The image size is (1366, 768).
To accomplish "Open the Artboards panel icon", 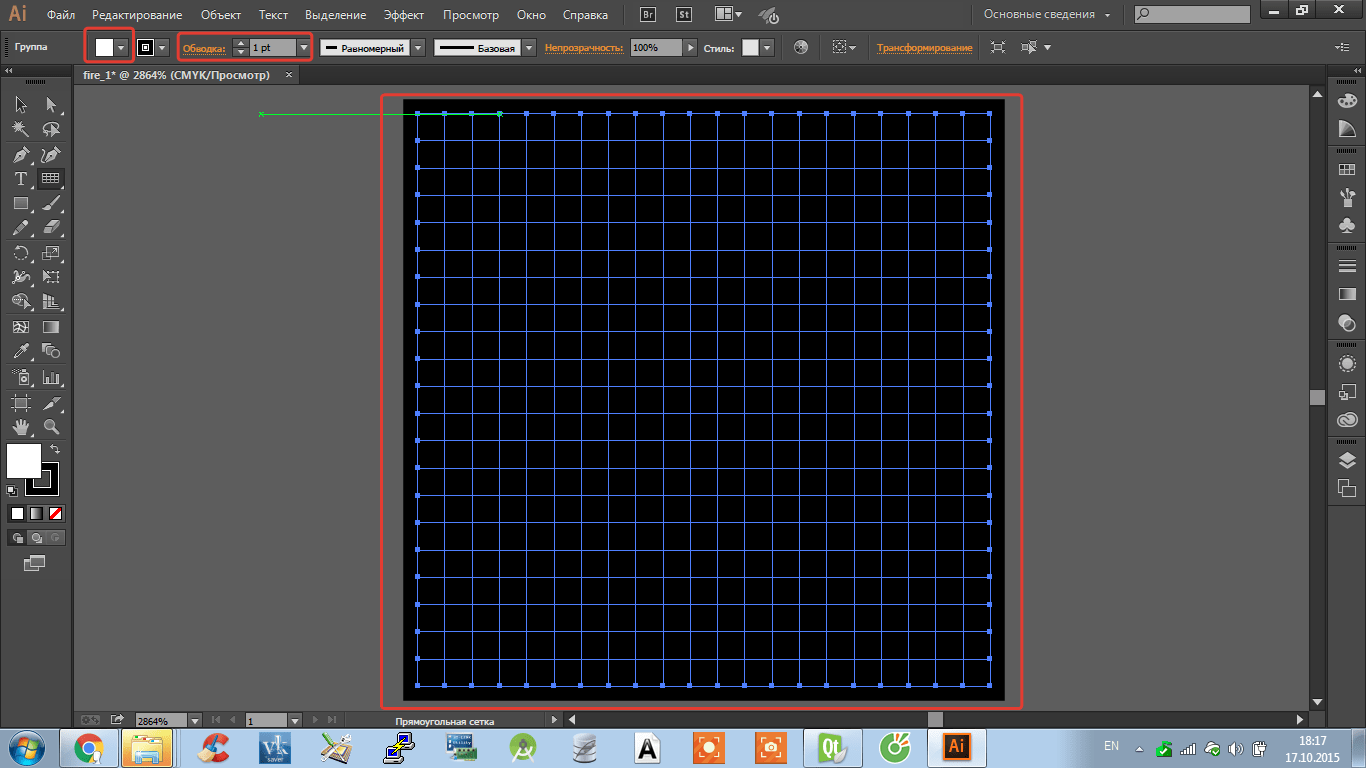I will click(1346, 488).
